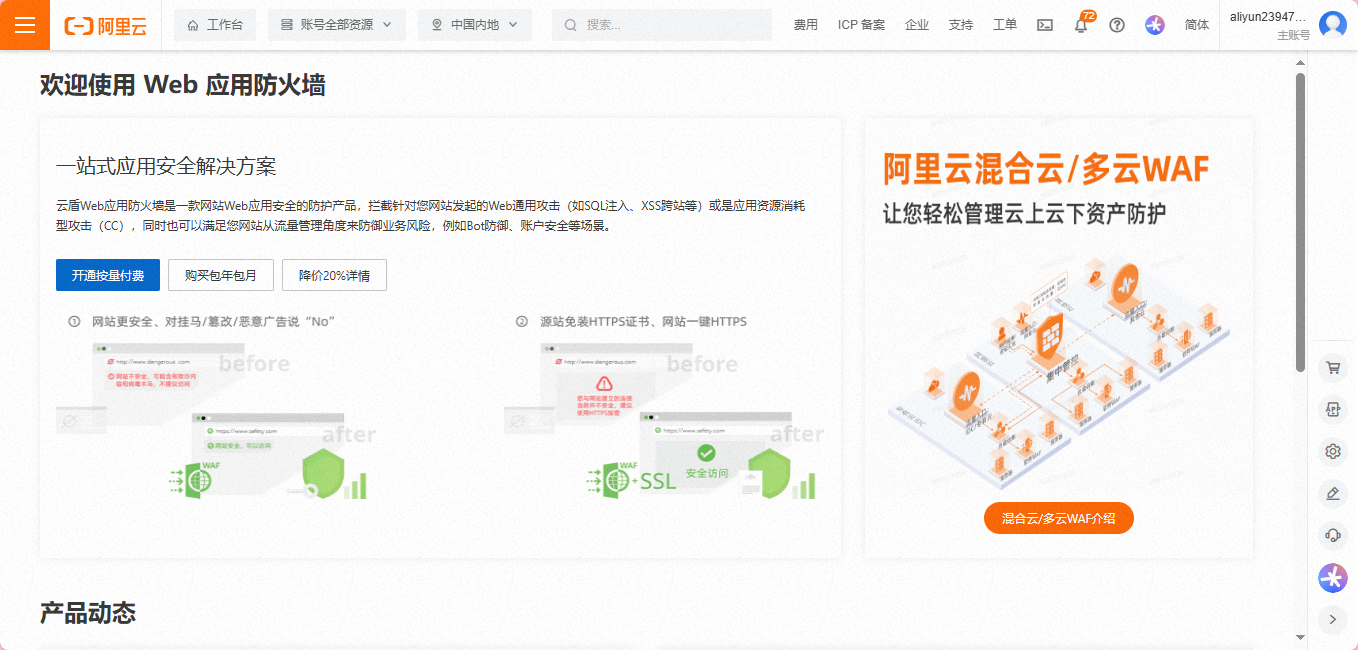The width and height of the screenshot is (1358, 650).
Task: Click the Alibaba Cloud logo
Action: pos(106,26)
